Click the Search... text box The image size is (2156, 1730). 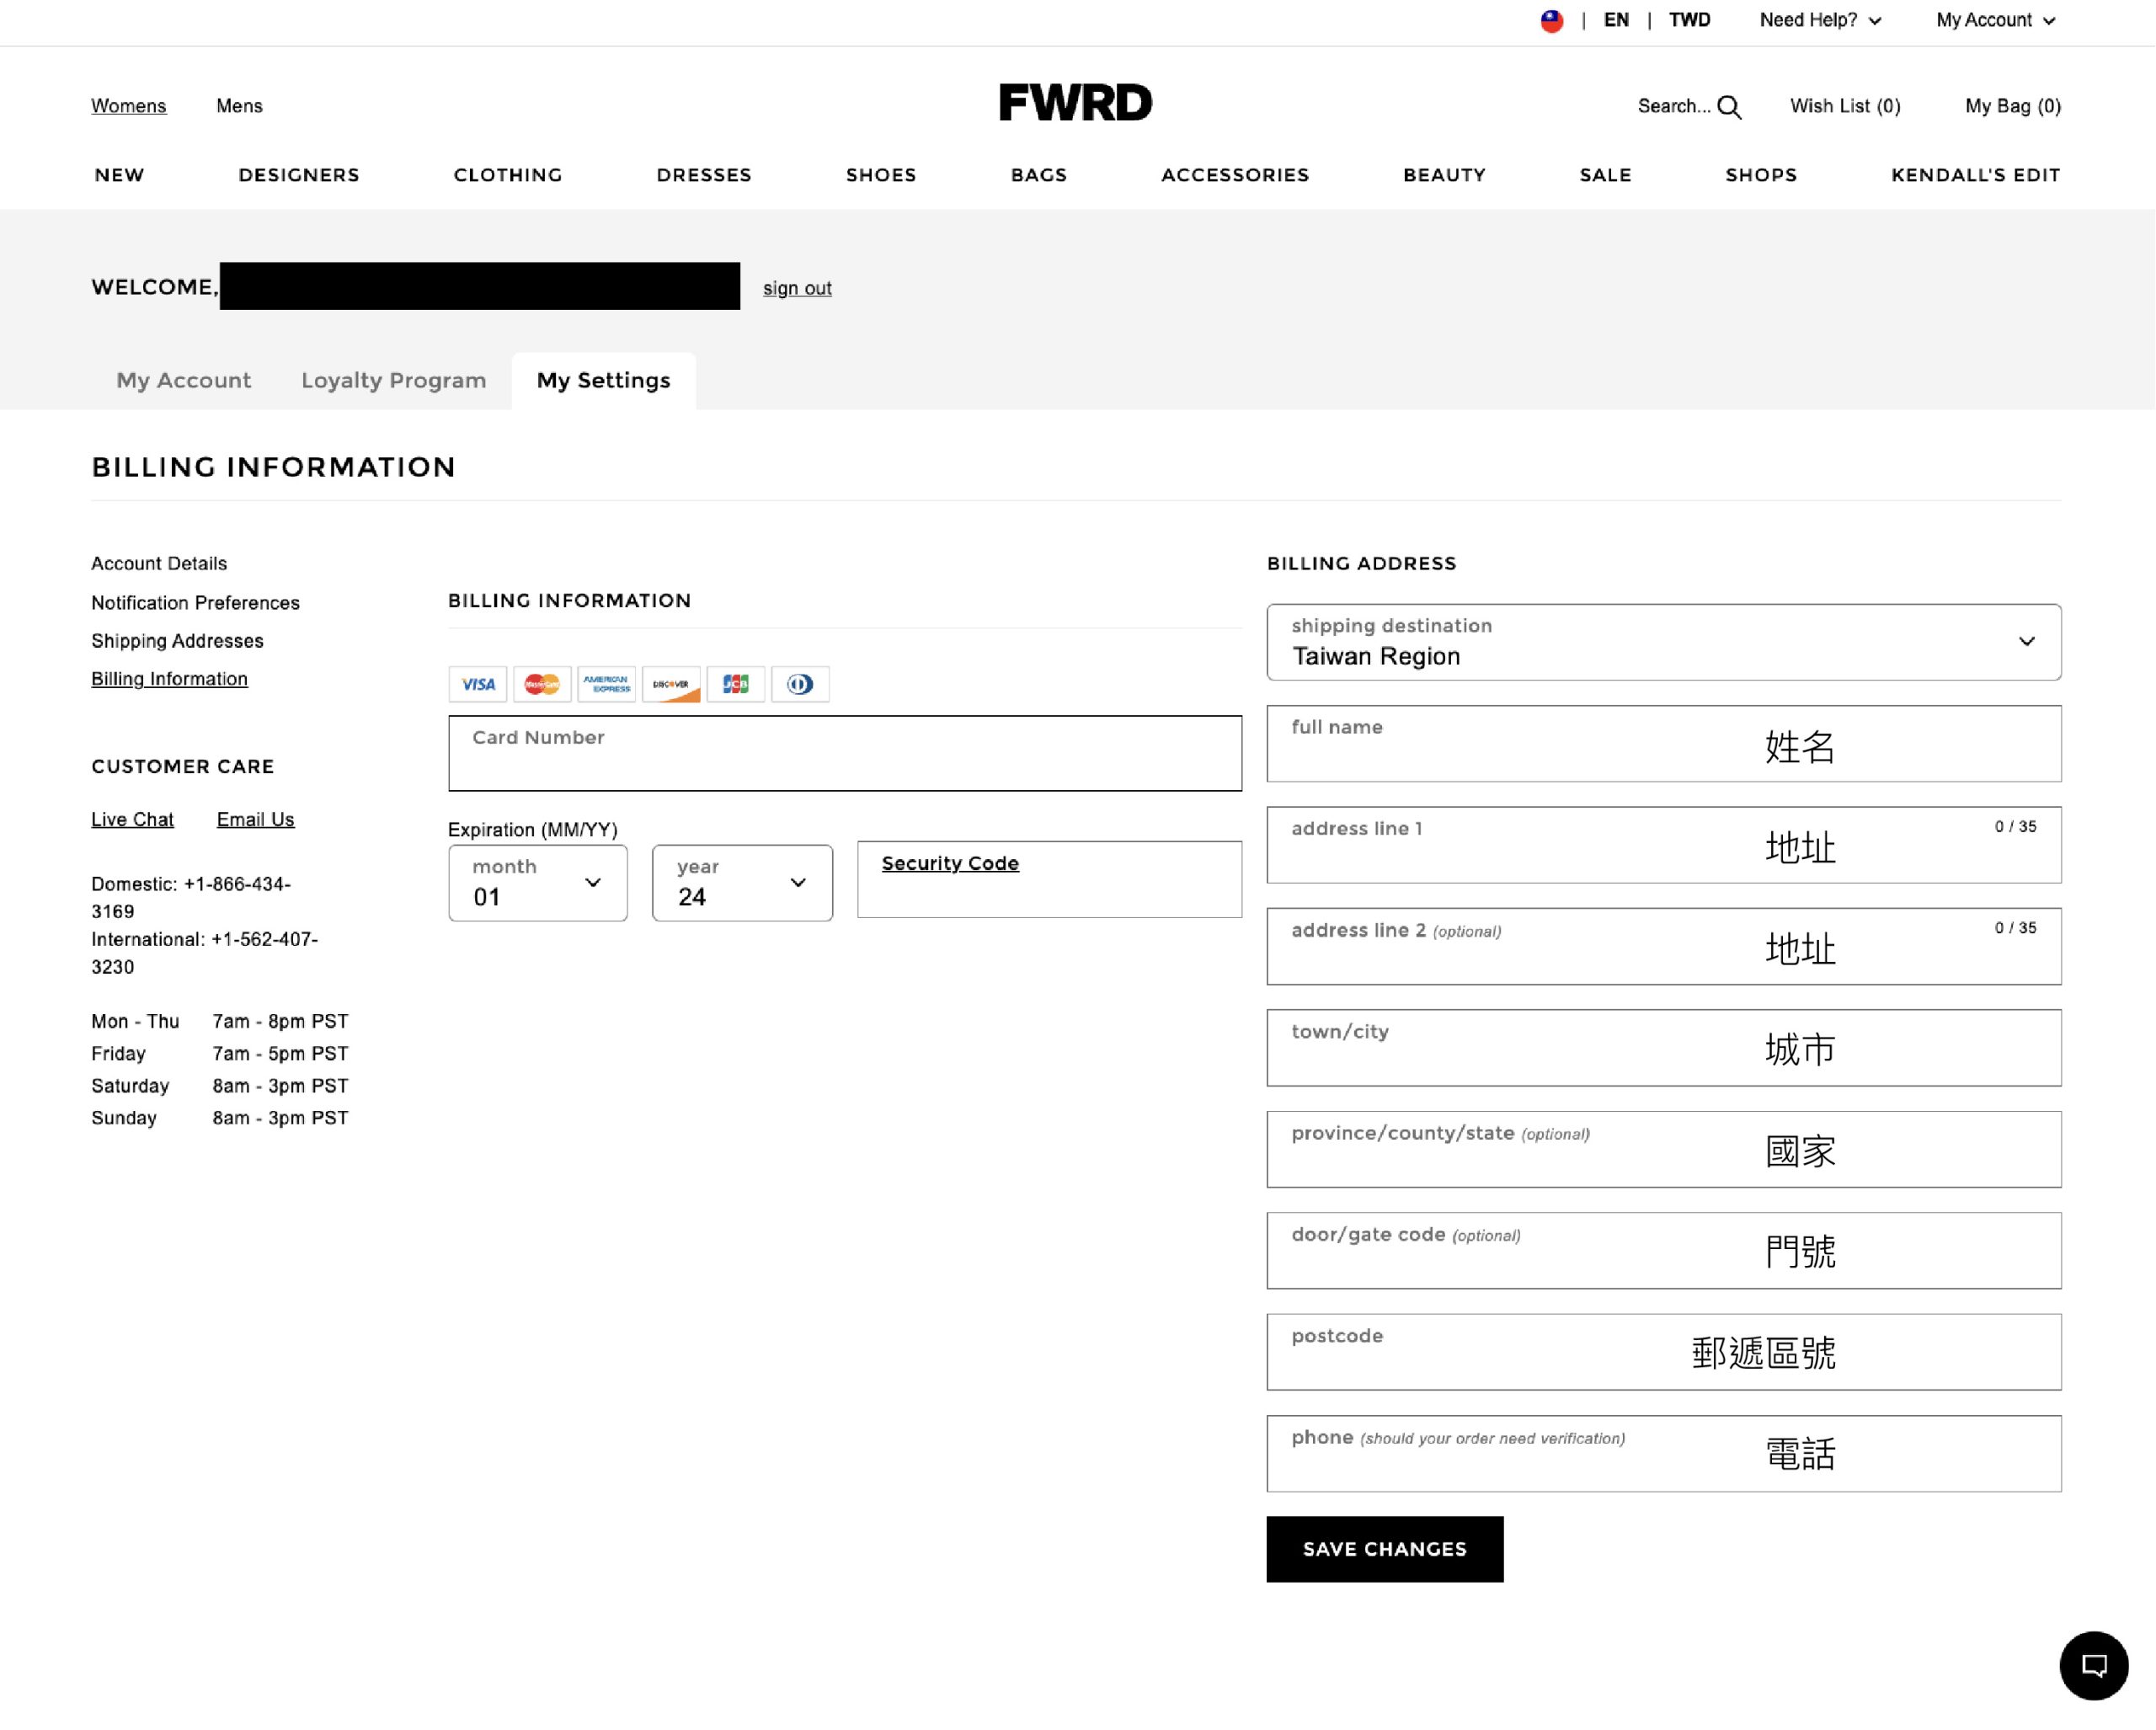point(1673,106)
